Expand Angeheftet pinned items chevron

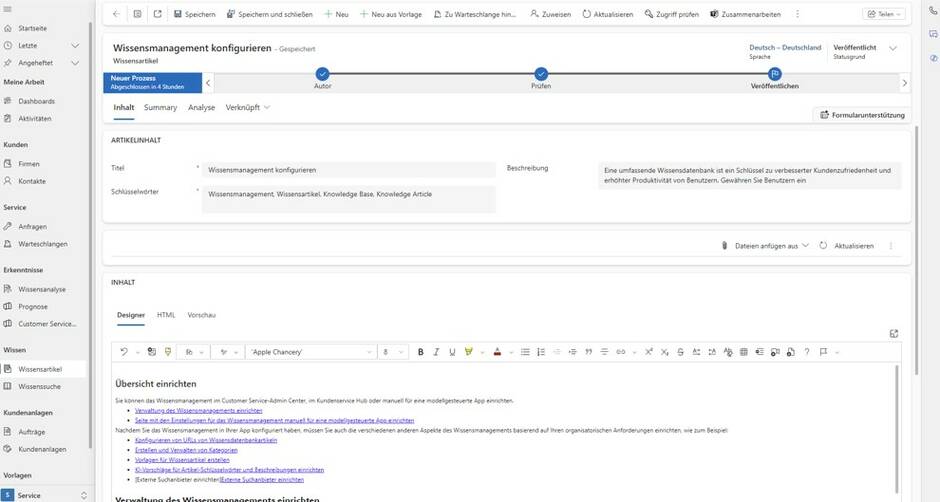point(75,62)
